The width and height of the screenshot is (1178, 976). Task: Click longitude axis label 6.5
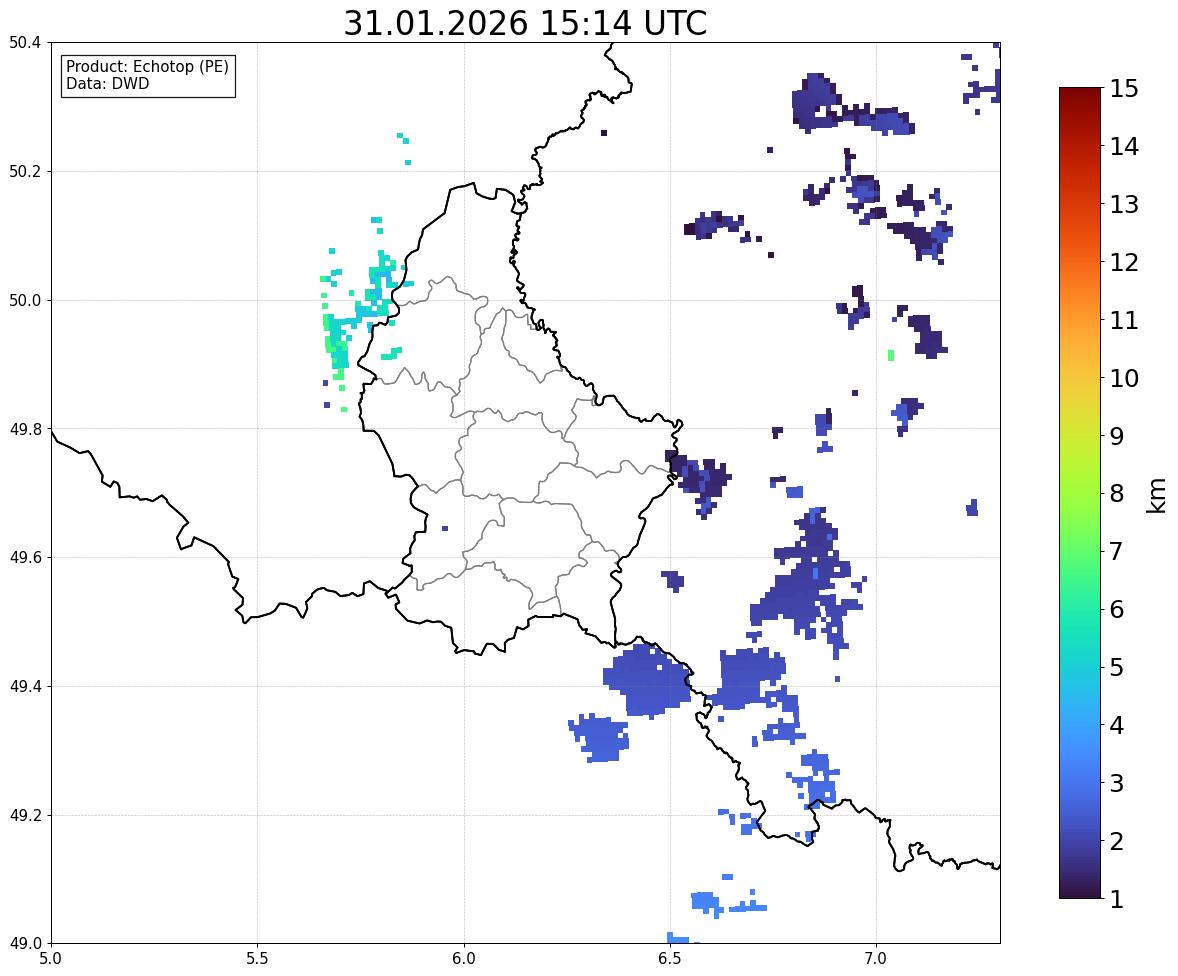[x=670, y=959]
